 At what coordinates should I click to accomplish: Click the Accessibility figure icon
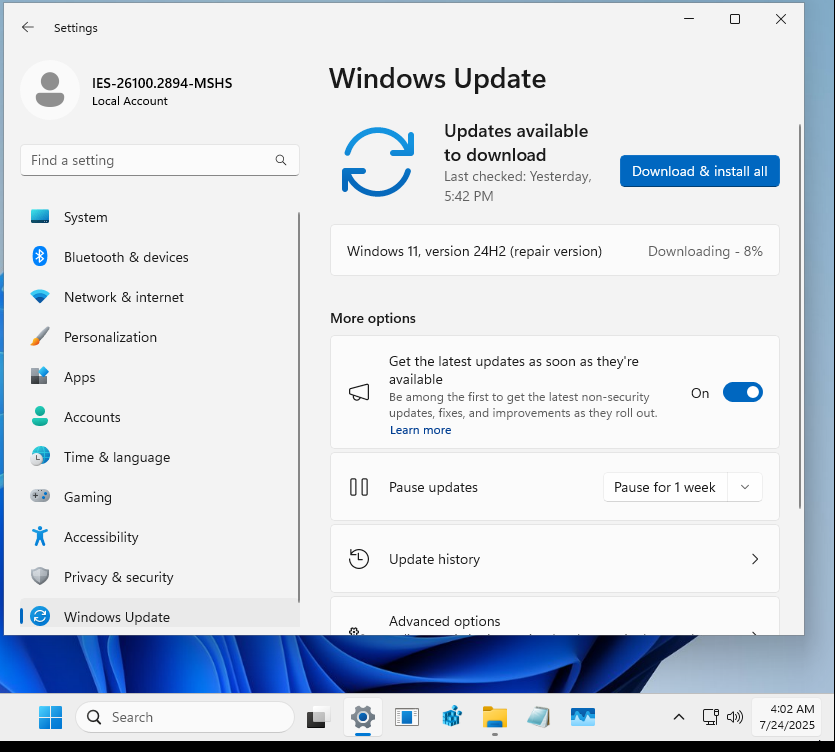click(x=40, y=536)
